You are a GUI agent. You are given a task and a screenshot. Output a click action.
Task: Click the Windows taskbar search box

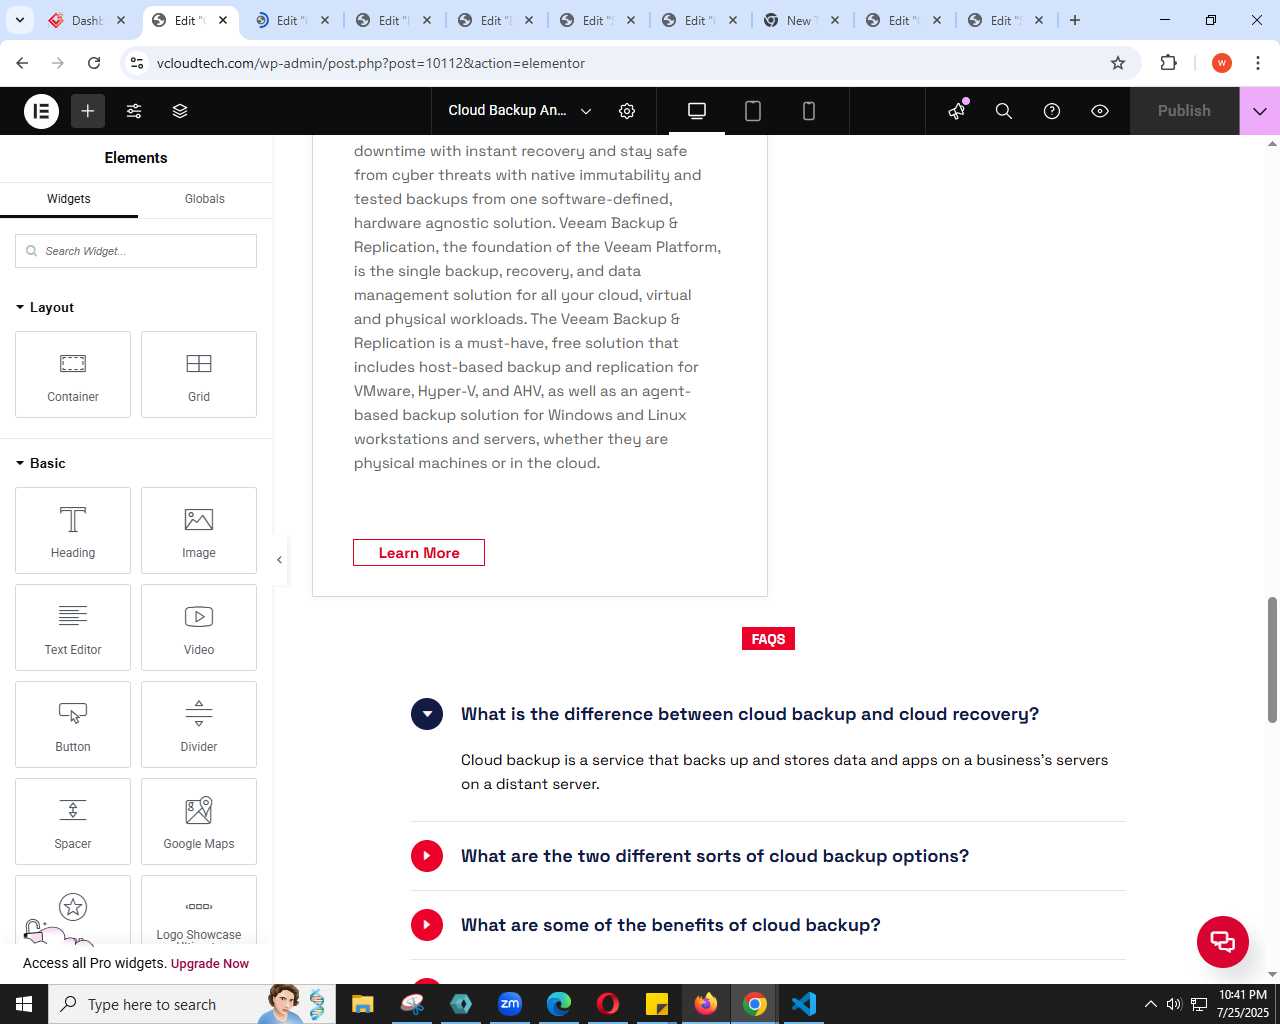[190, 1004]
